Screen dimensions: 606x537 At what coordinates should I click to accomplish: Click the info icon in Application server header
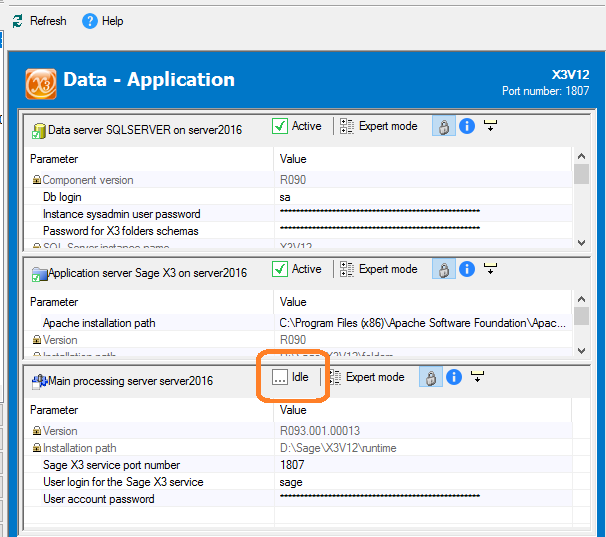[x=466, y=270]
